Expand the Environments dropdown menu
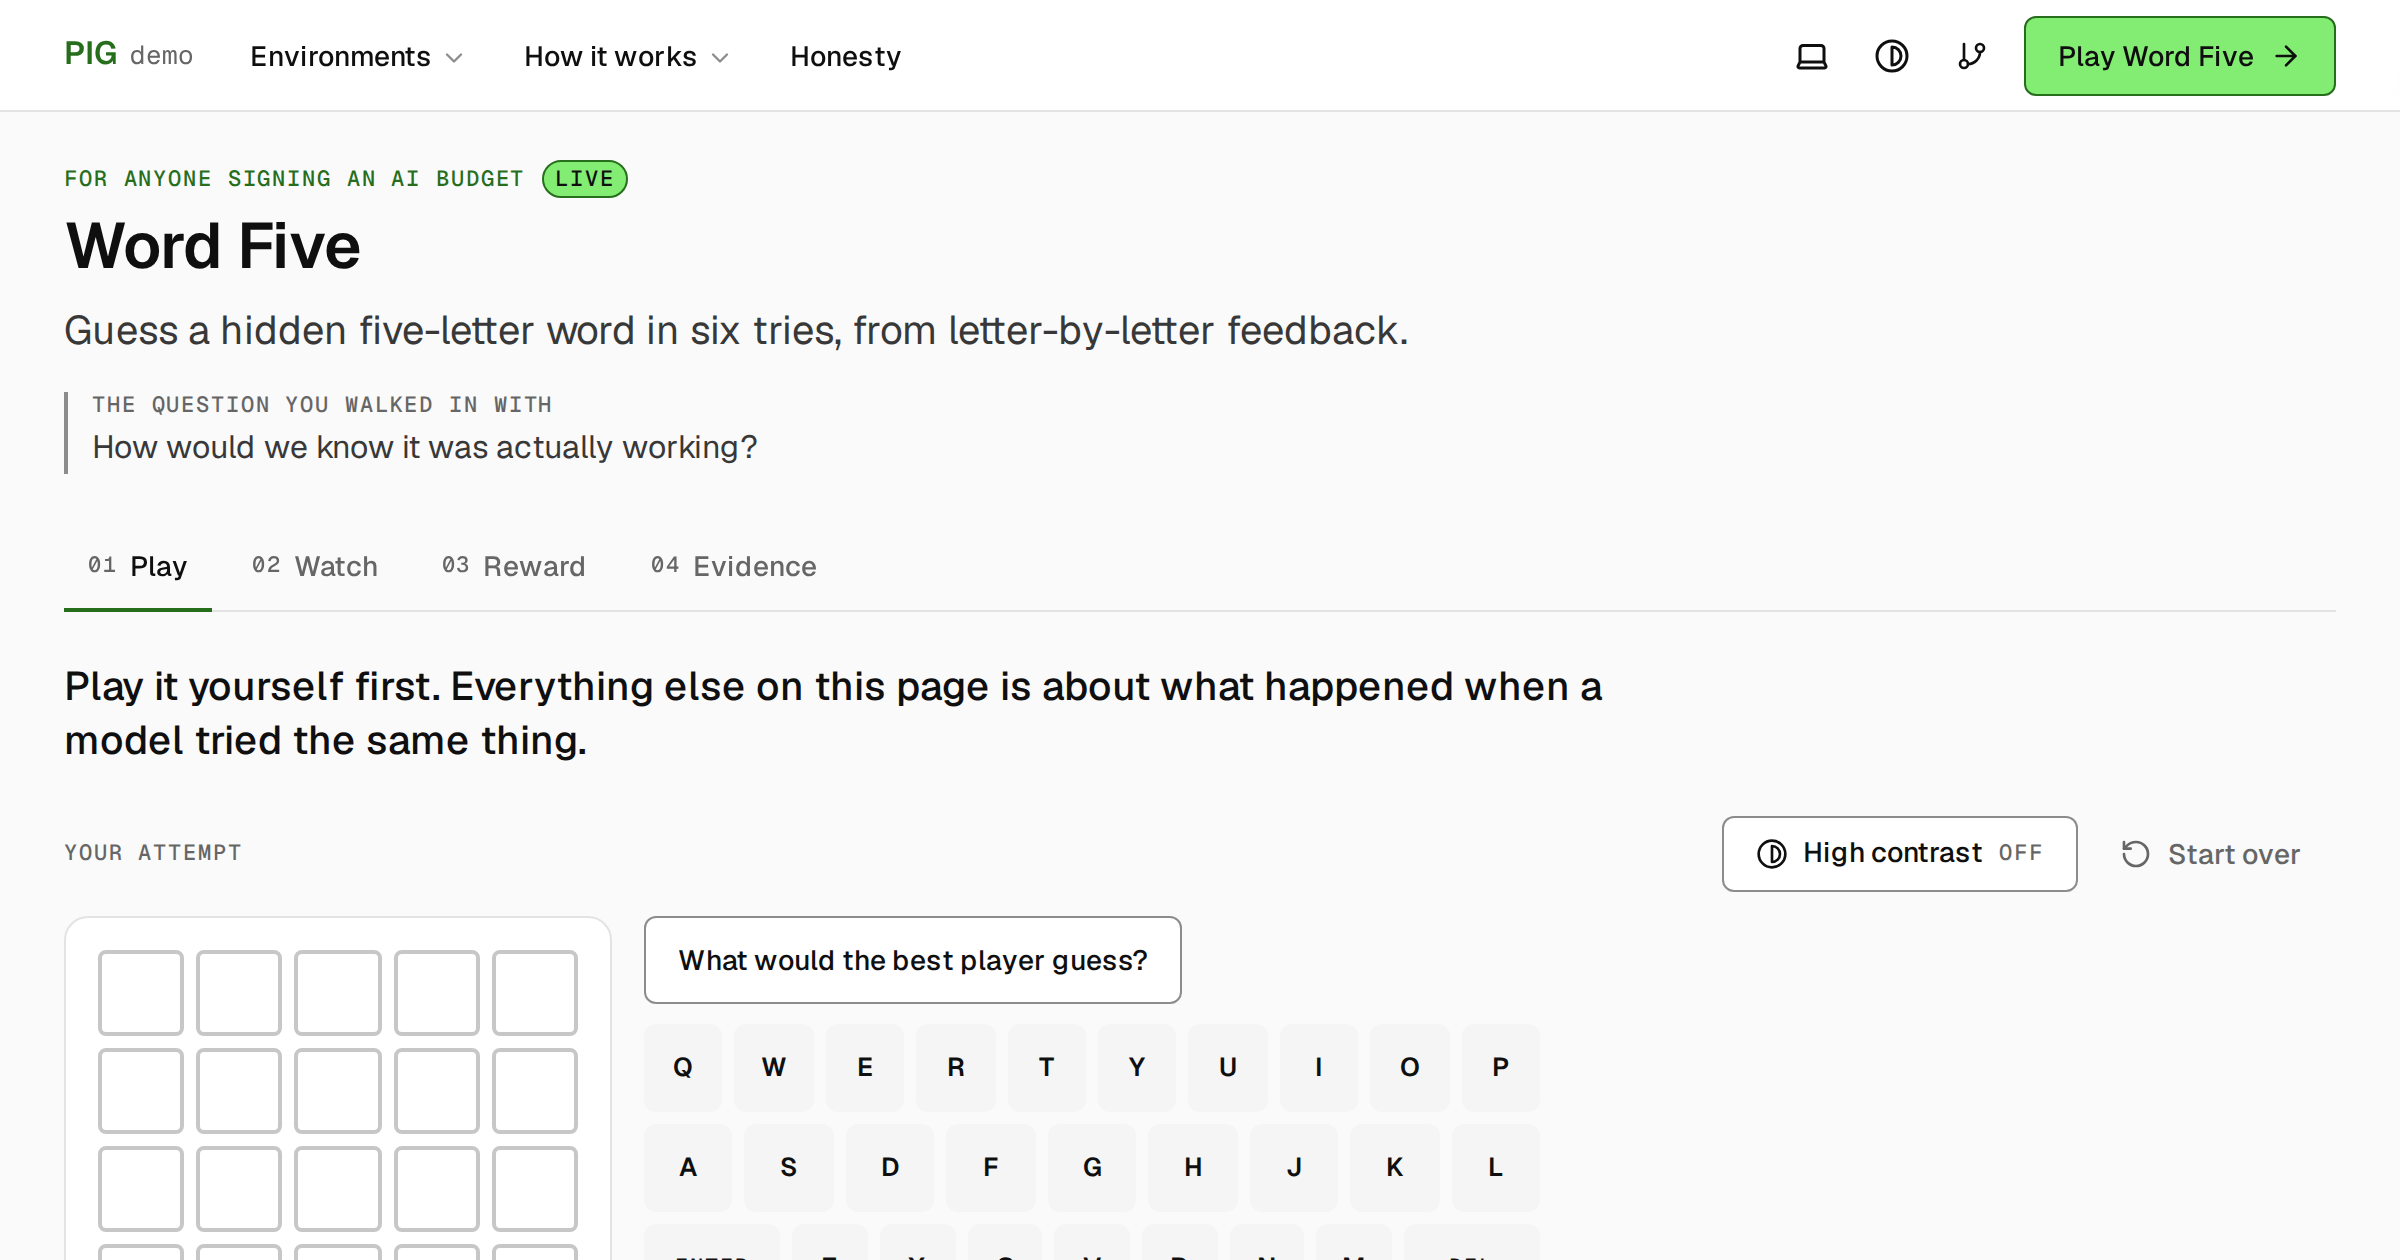This screenshot has width=2400, height=1260. pyautogui.click(x=356, y=56)
